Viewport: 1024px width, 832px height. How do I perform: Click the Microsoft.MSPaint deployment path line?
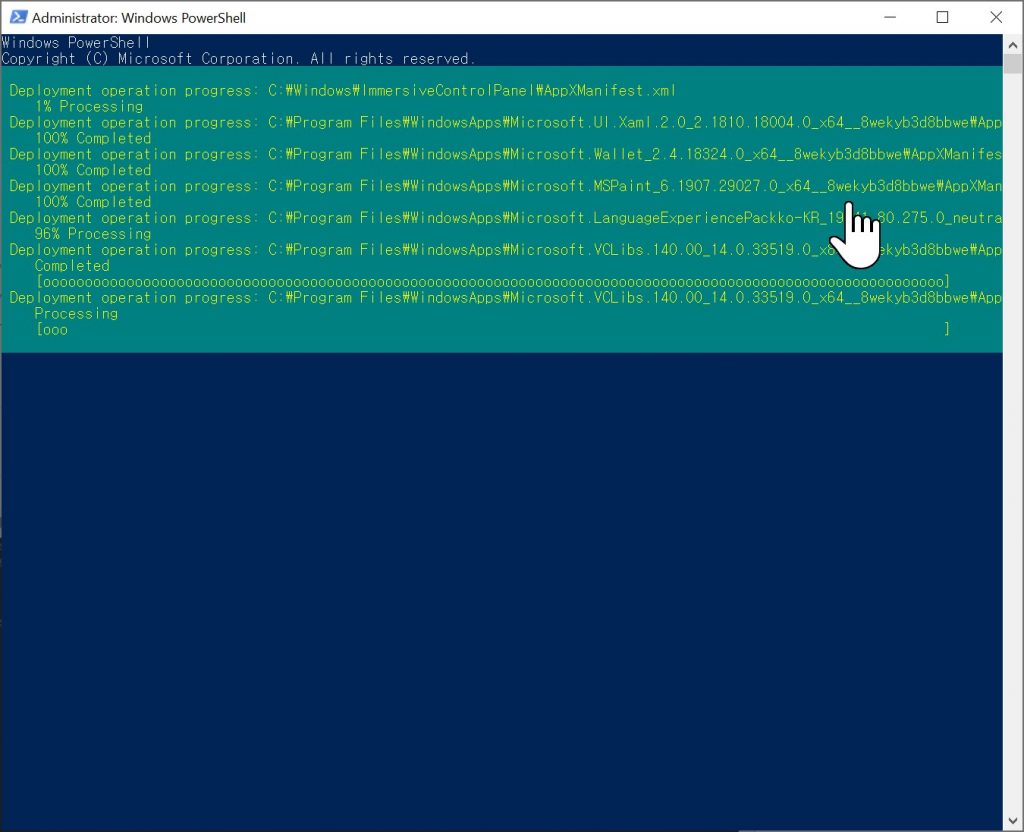pyautogui.click(x=500, y=186)
